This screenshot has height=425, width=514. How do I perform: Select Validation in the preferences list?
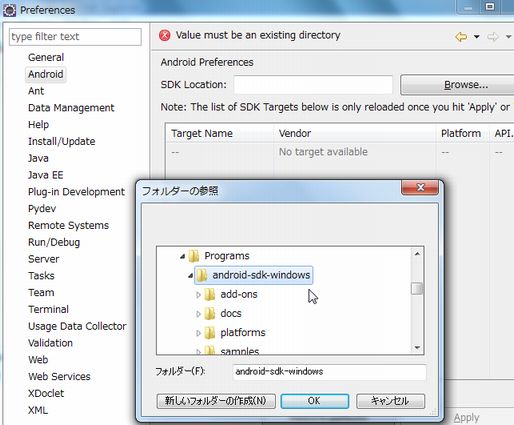[50, 343]
